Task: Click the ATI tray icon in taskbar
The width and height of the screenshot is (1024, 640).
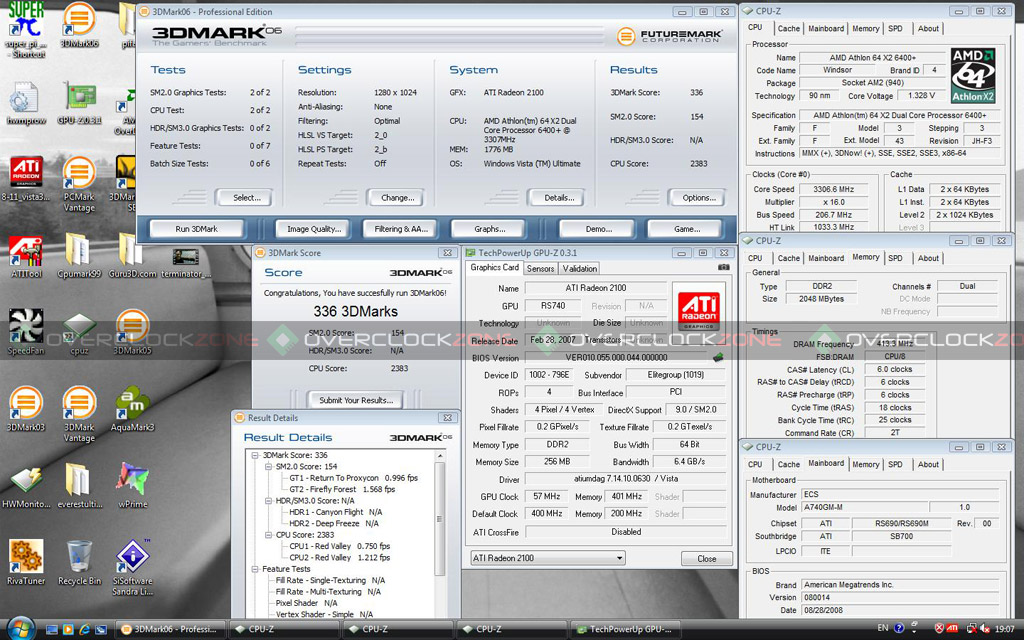Action: click(x=952, y=628)
